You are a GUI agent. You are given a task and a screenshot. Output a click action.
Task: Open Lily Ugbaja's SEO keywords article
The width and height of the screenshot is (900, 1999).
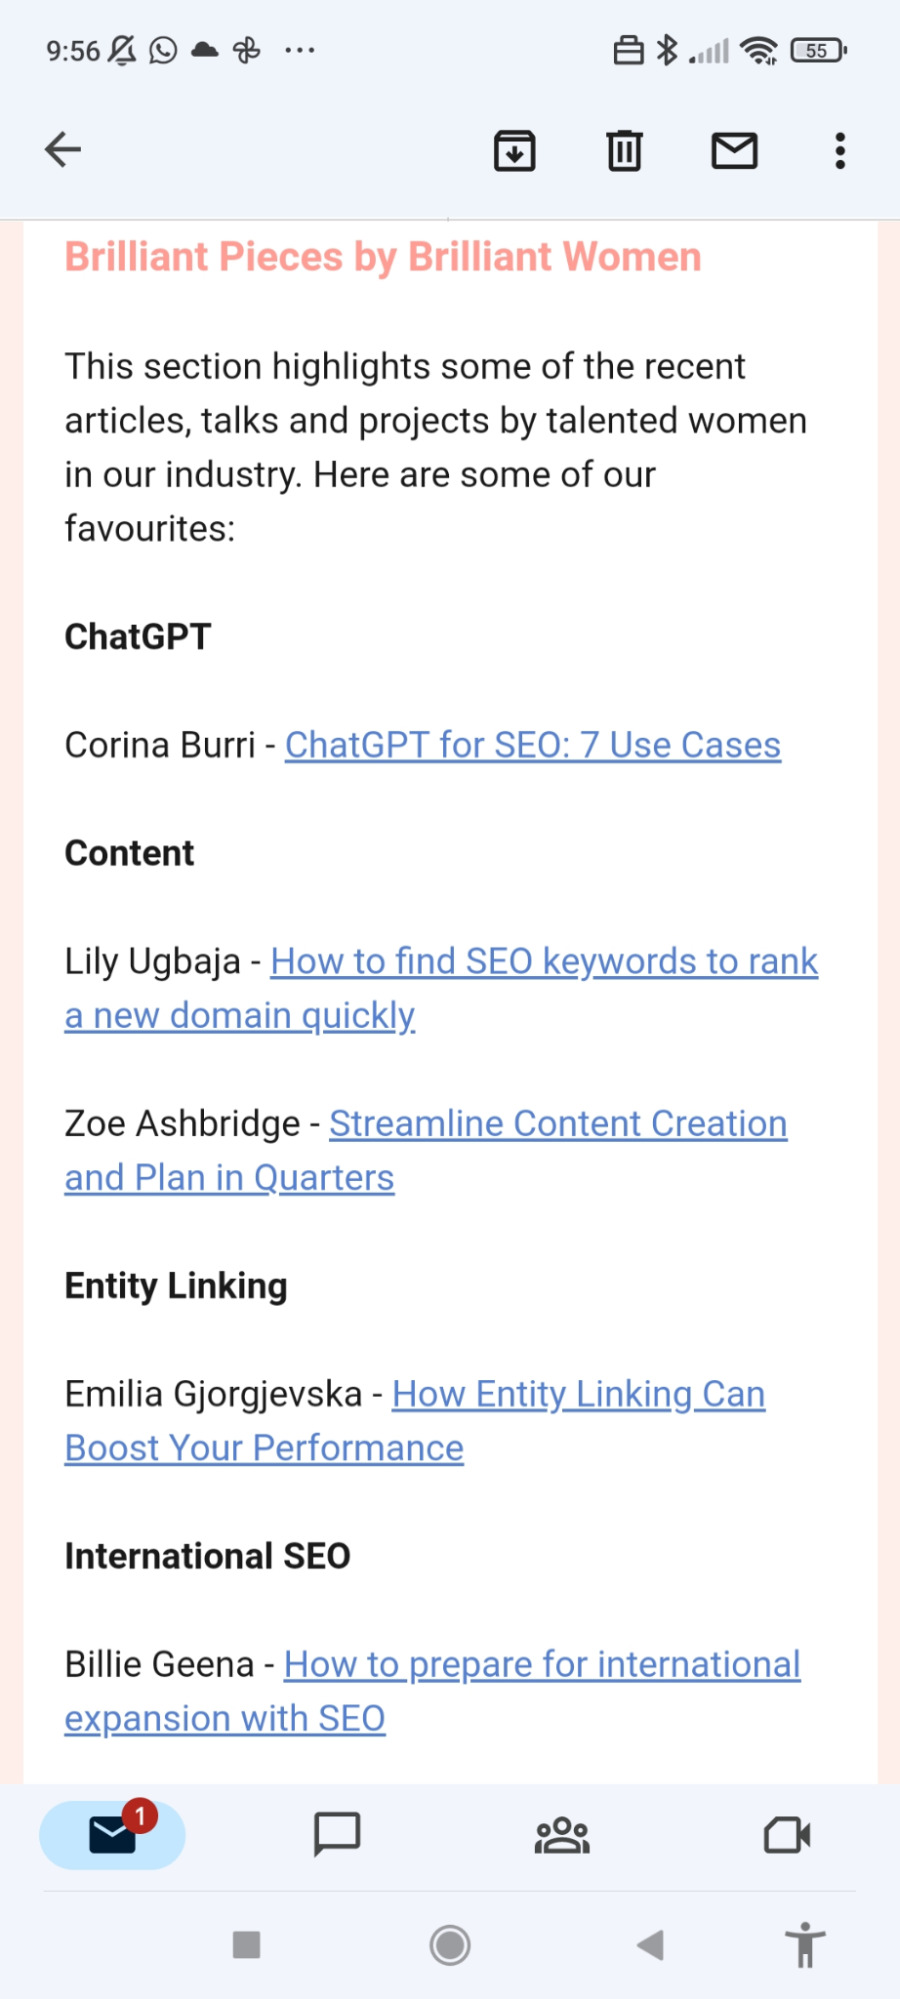click(440, 988)
